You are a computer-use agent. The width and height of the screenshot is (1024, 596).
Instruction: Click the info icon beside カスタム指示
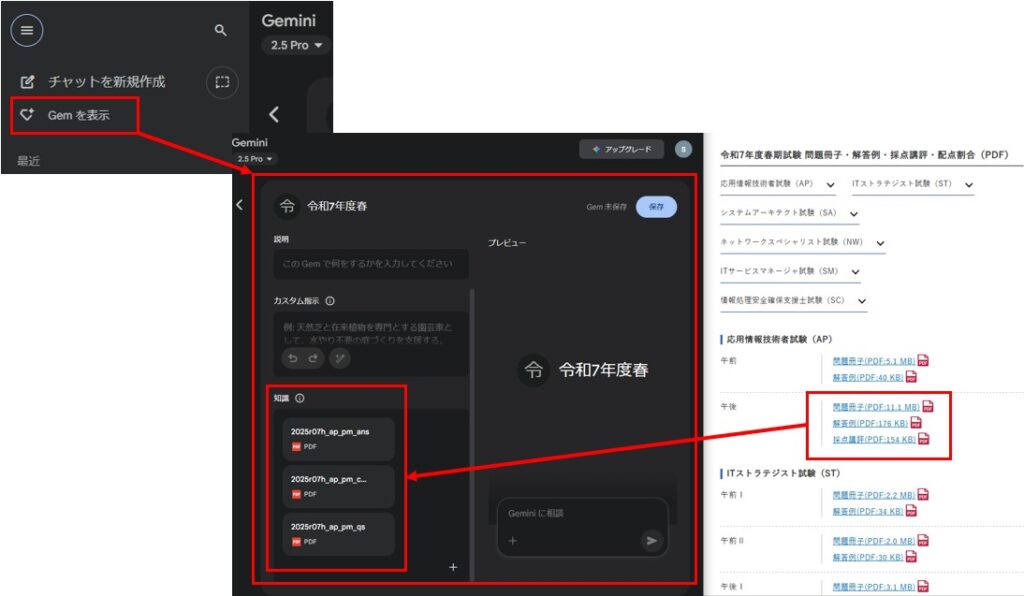[330, 301]
